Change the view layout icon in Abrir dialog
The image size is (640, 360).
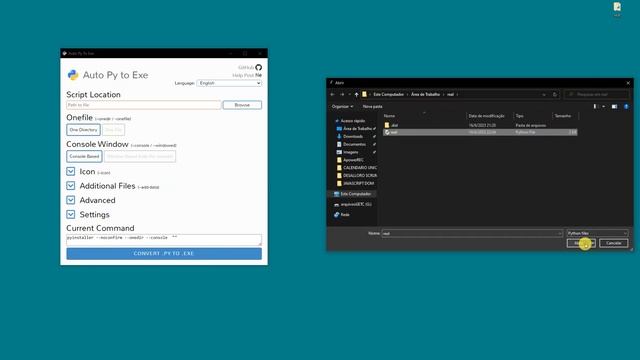595,107
